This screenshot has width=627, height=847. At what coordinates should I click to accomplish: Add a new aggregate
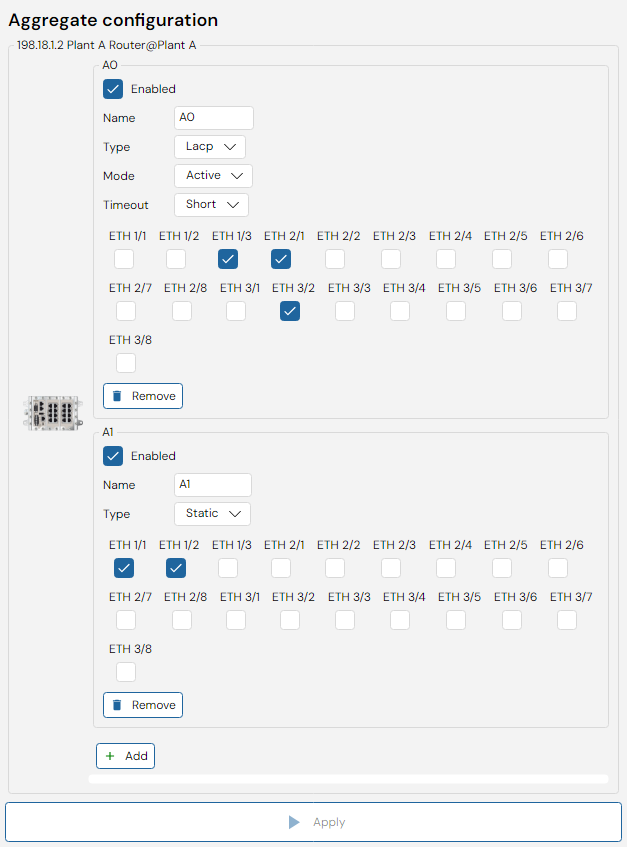pyautogui.click(x=125, y=756)
